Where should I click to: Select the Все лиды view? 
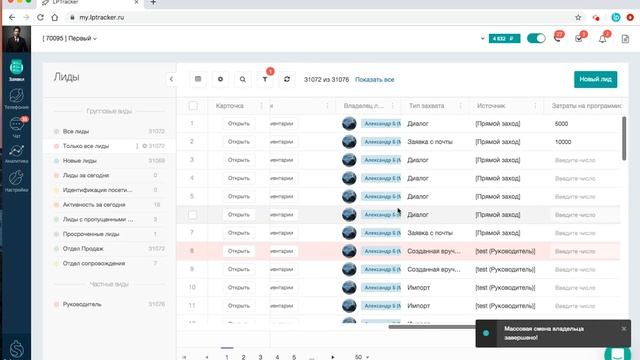(109, 131)
